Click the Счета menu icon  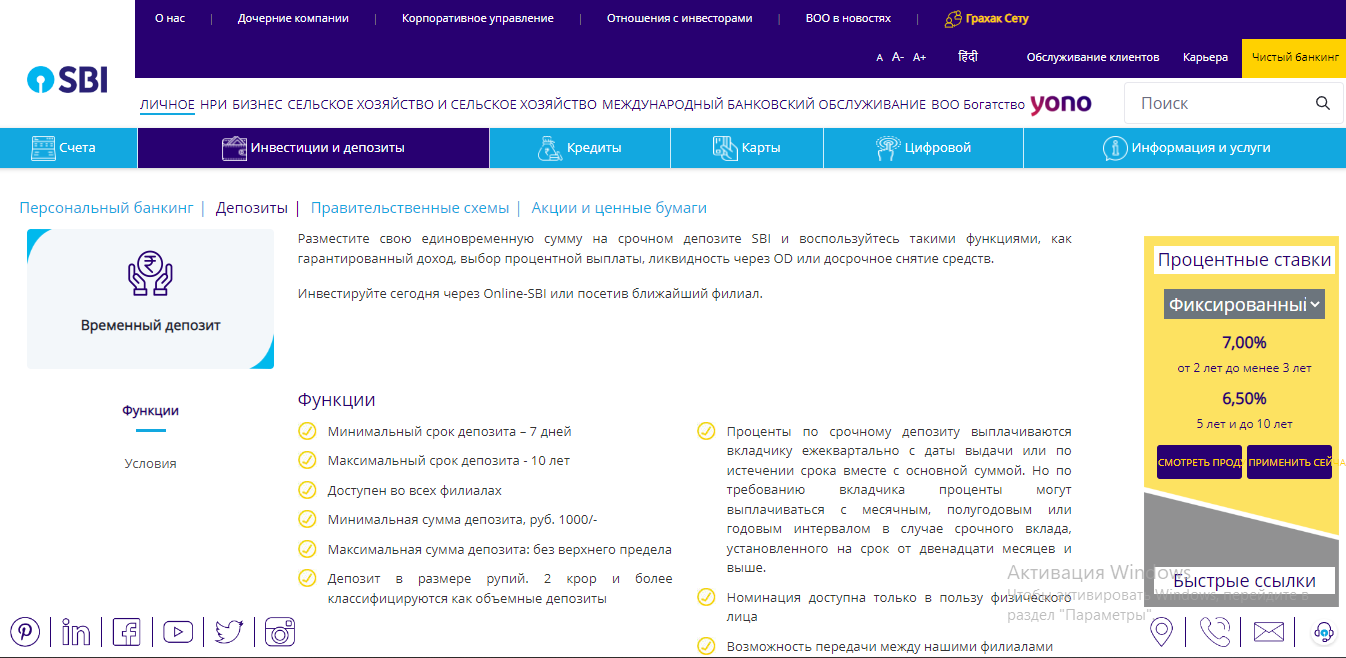[43, 148]
